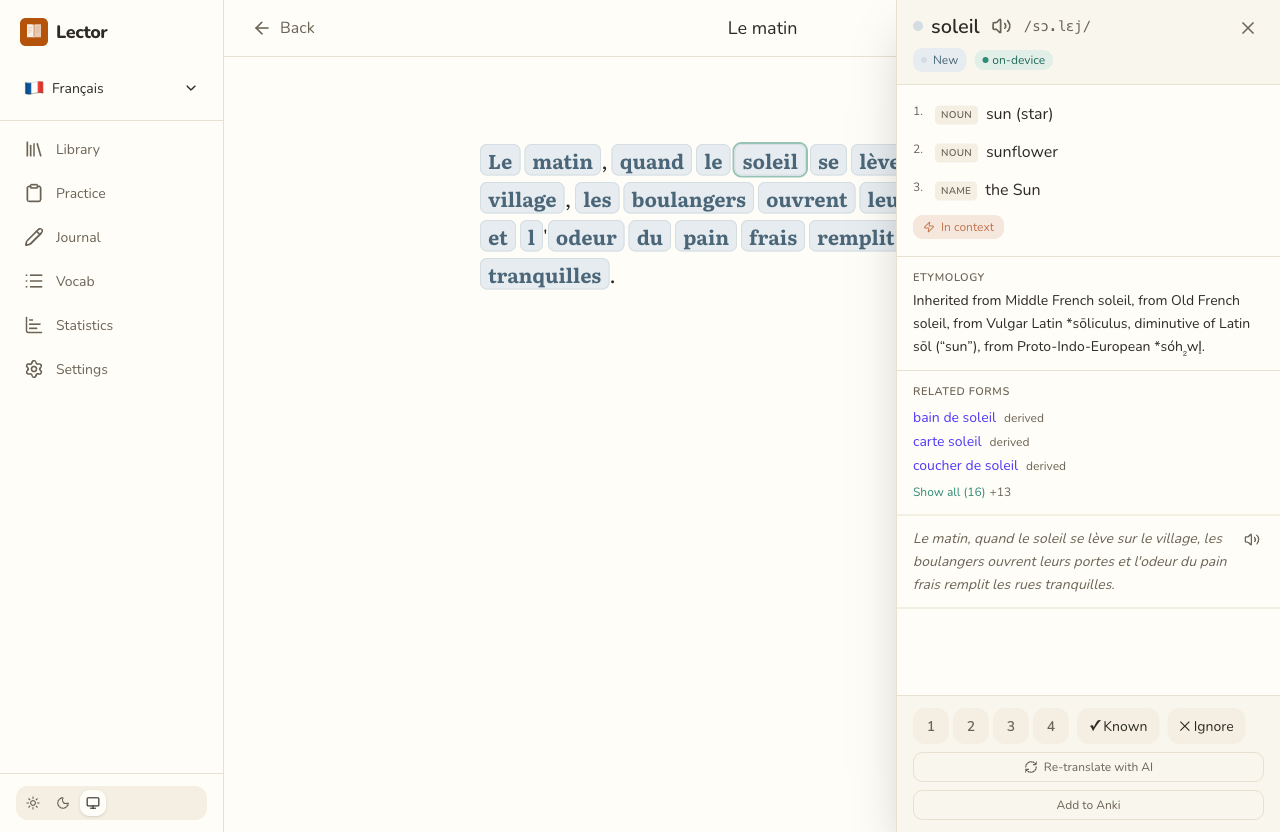Image resolution: width=1280 pixels, height=832 pixels.
Task: Select the word 'se' after soleil
Action: (x=829, y=161)
